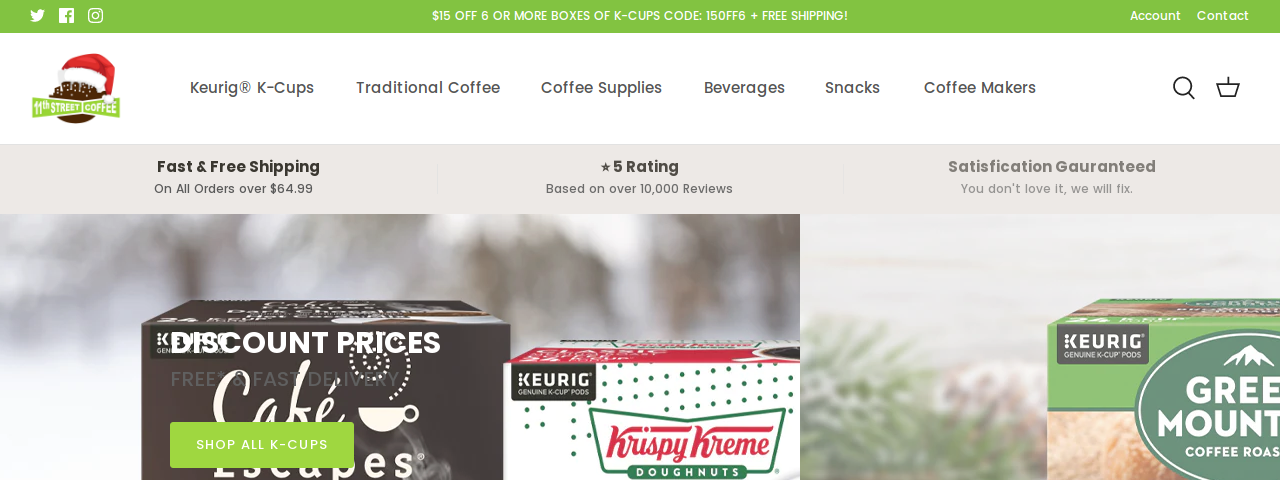
Task: Select the Fast & Free Shipping info
Action: 238,177
